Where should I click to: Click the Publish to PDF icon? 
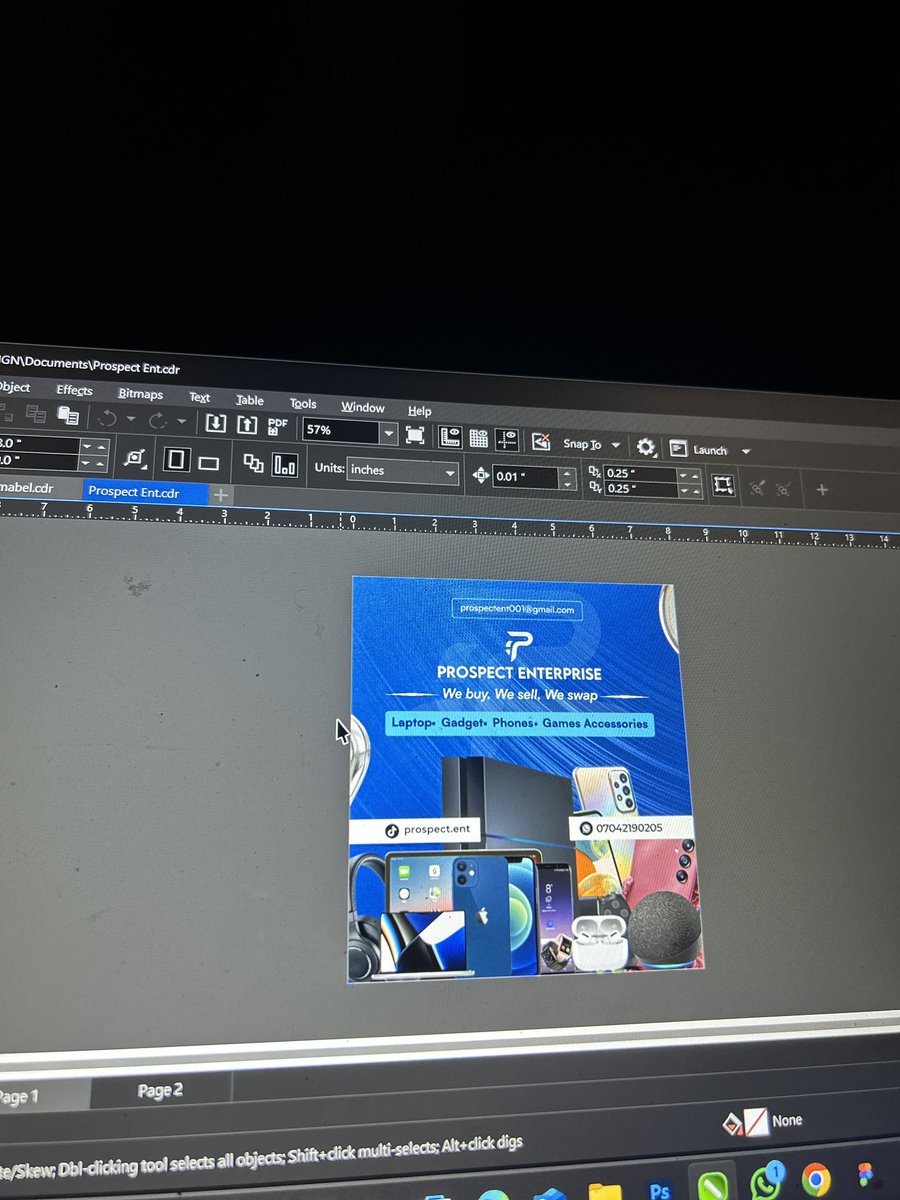277,427
